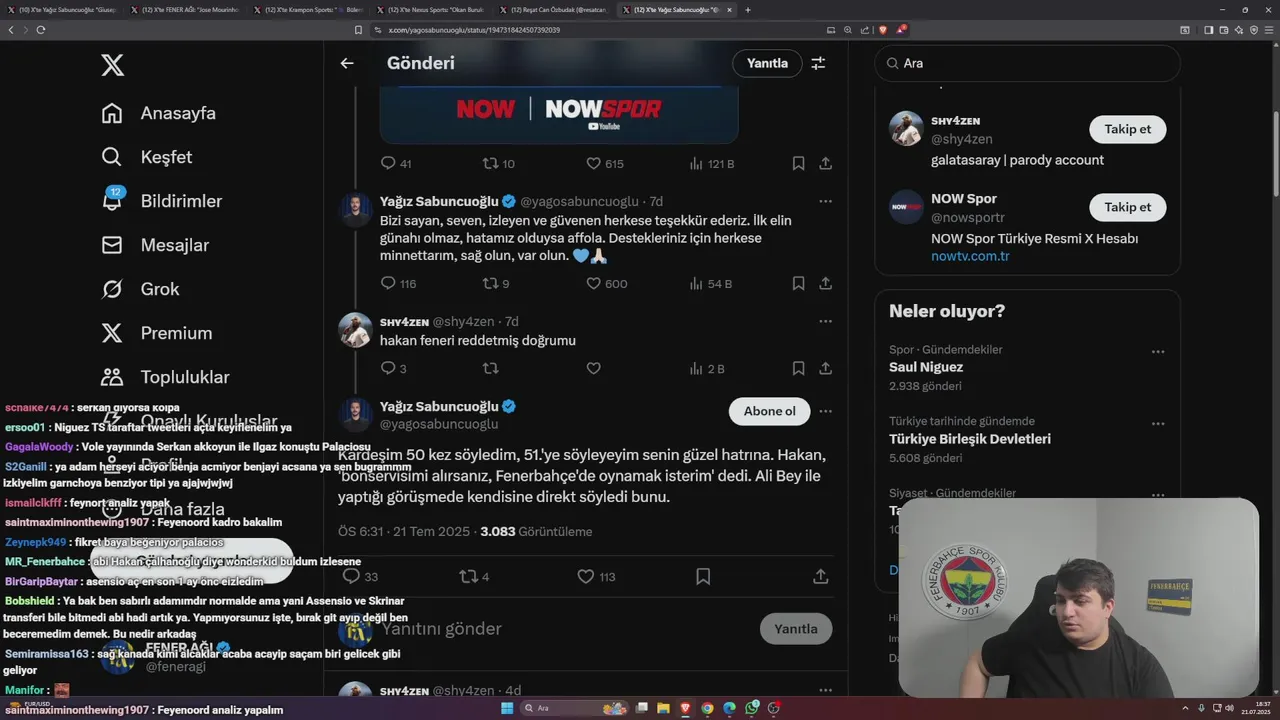Open a new browser tab

click(747, 10)
